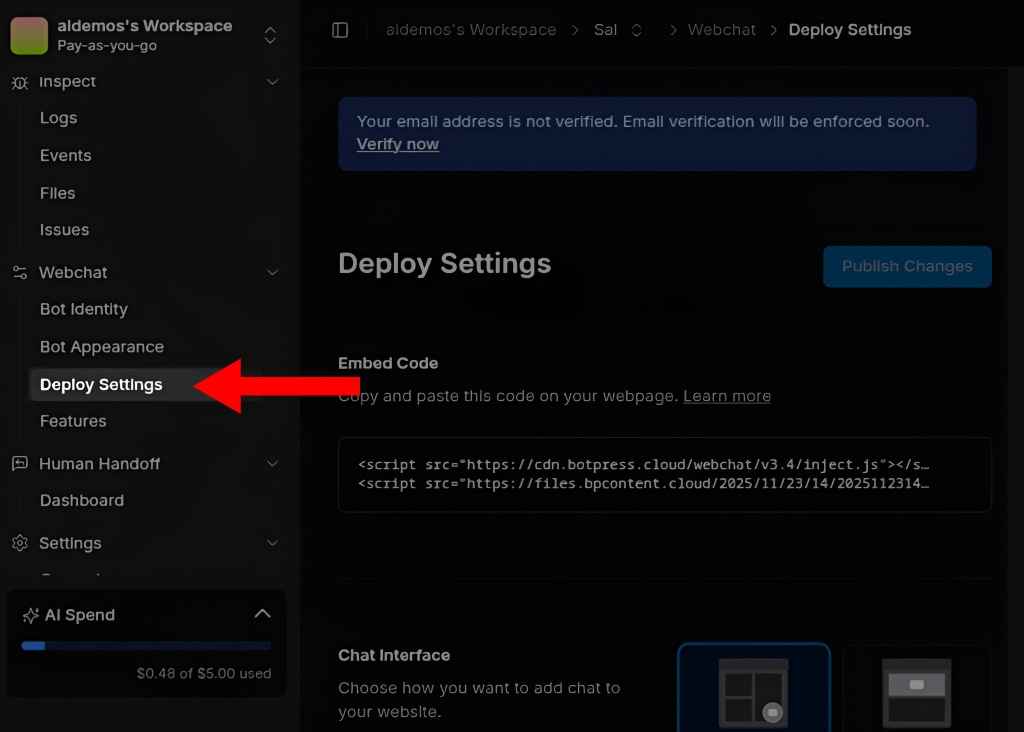
Task: Click the Deploy Settings breadcrumb
Action: tap(850, 30)
